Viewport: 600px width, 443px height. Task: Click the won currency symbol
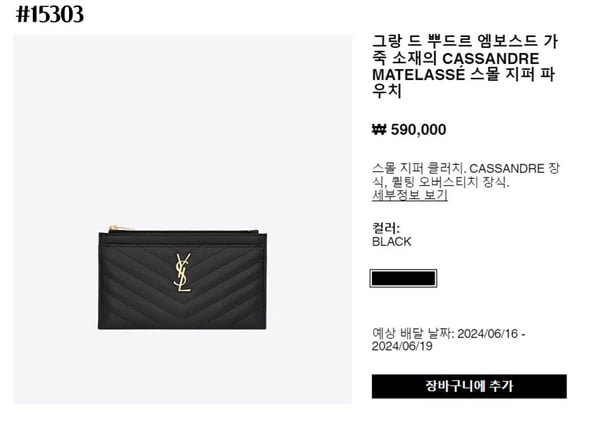pyautogui.click(x=379, y=129)
